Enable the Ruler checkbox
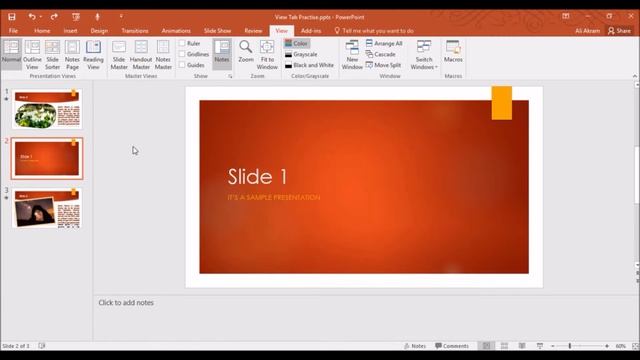The height and width of the screenshot is (360, 640). (182, 43)
